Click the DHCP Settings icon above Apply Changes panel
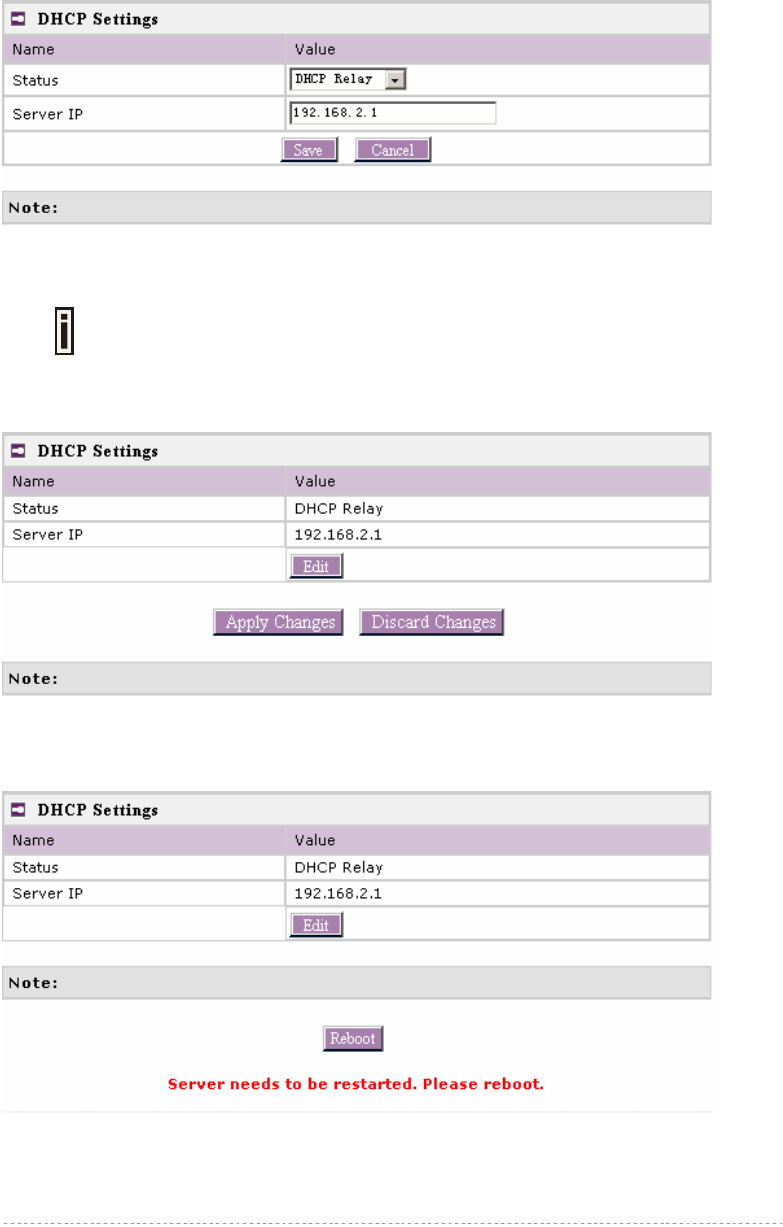 19,451
